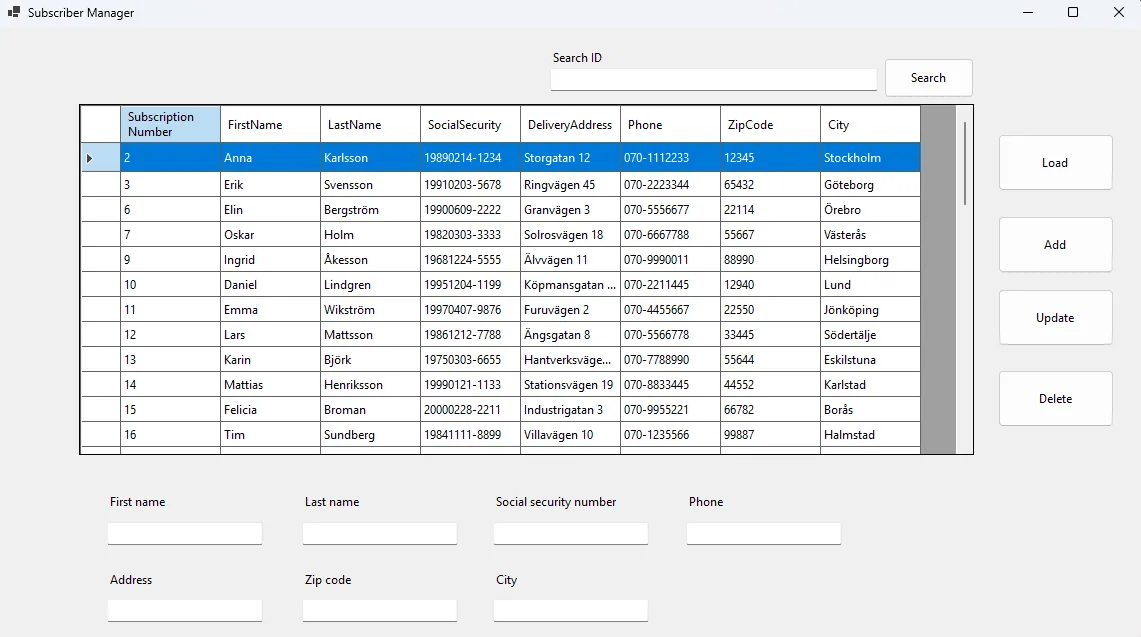Sort by City column header

pos(870,124)
